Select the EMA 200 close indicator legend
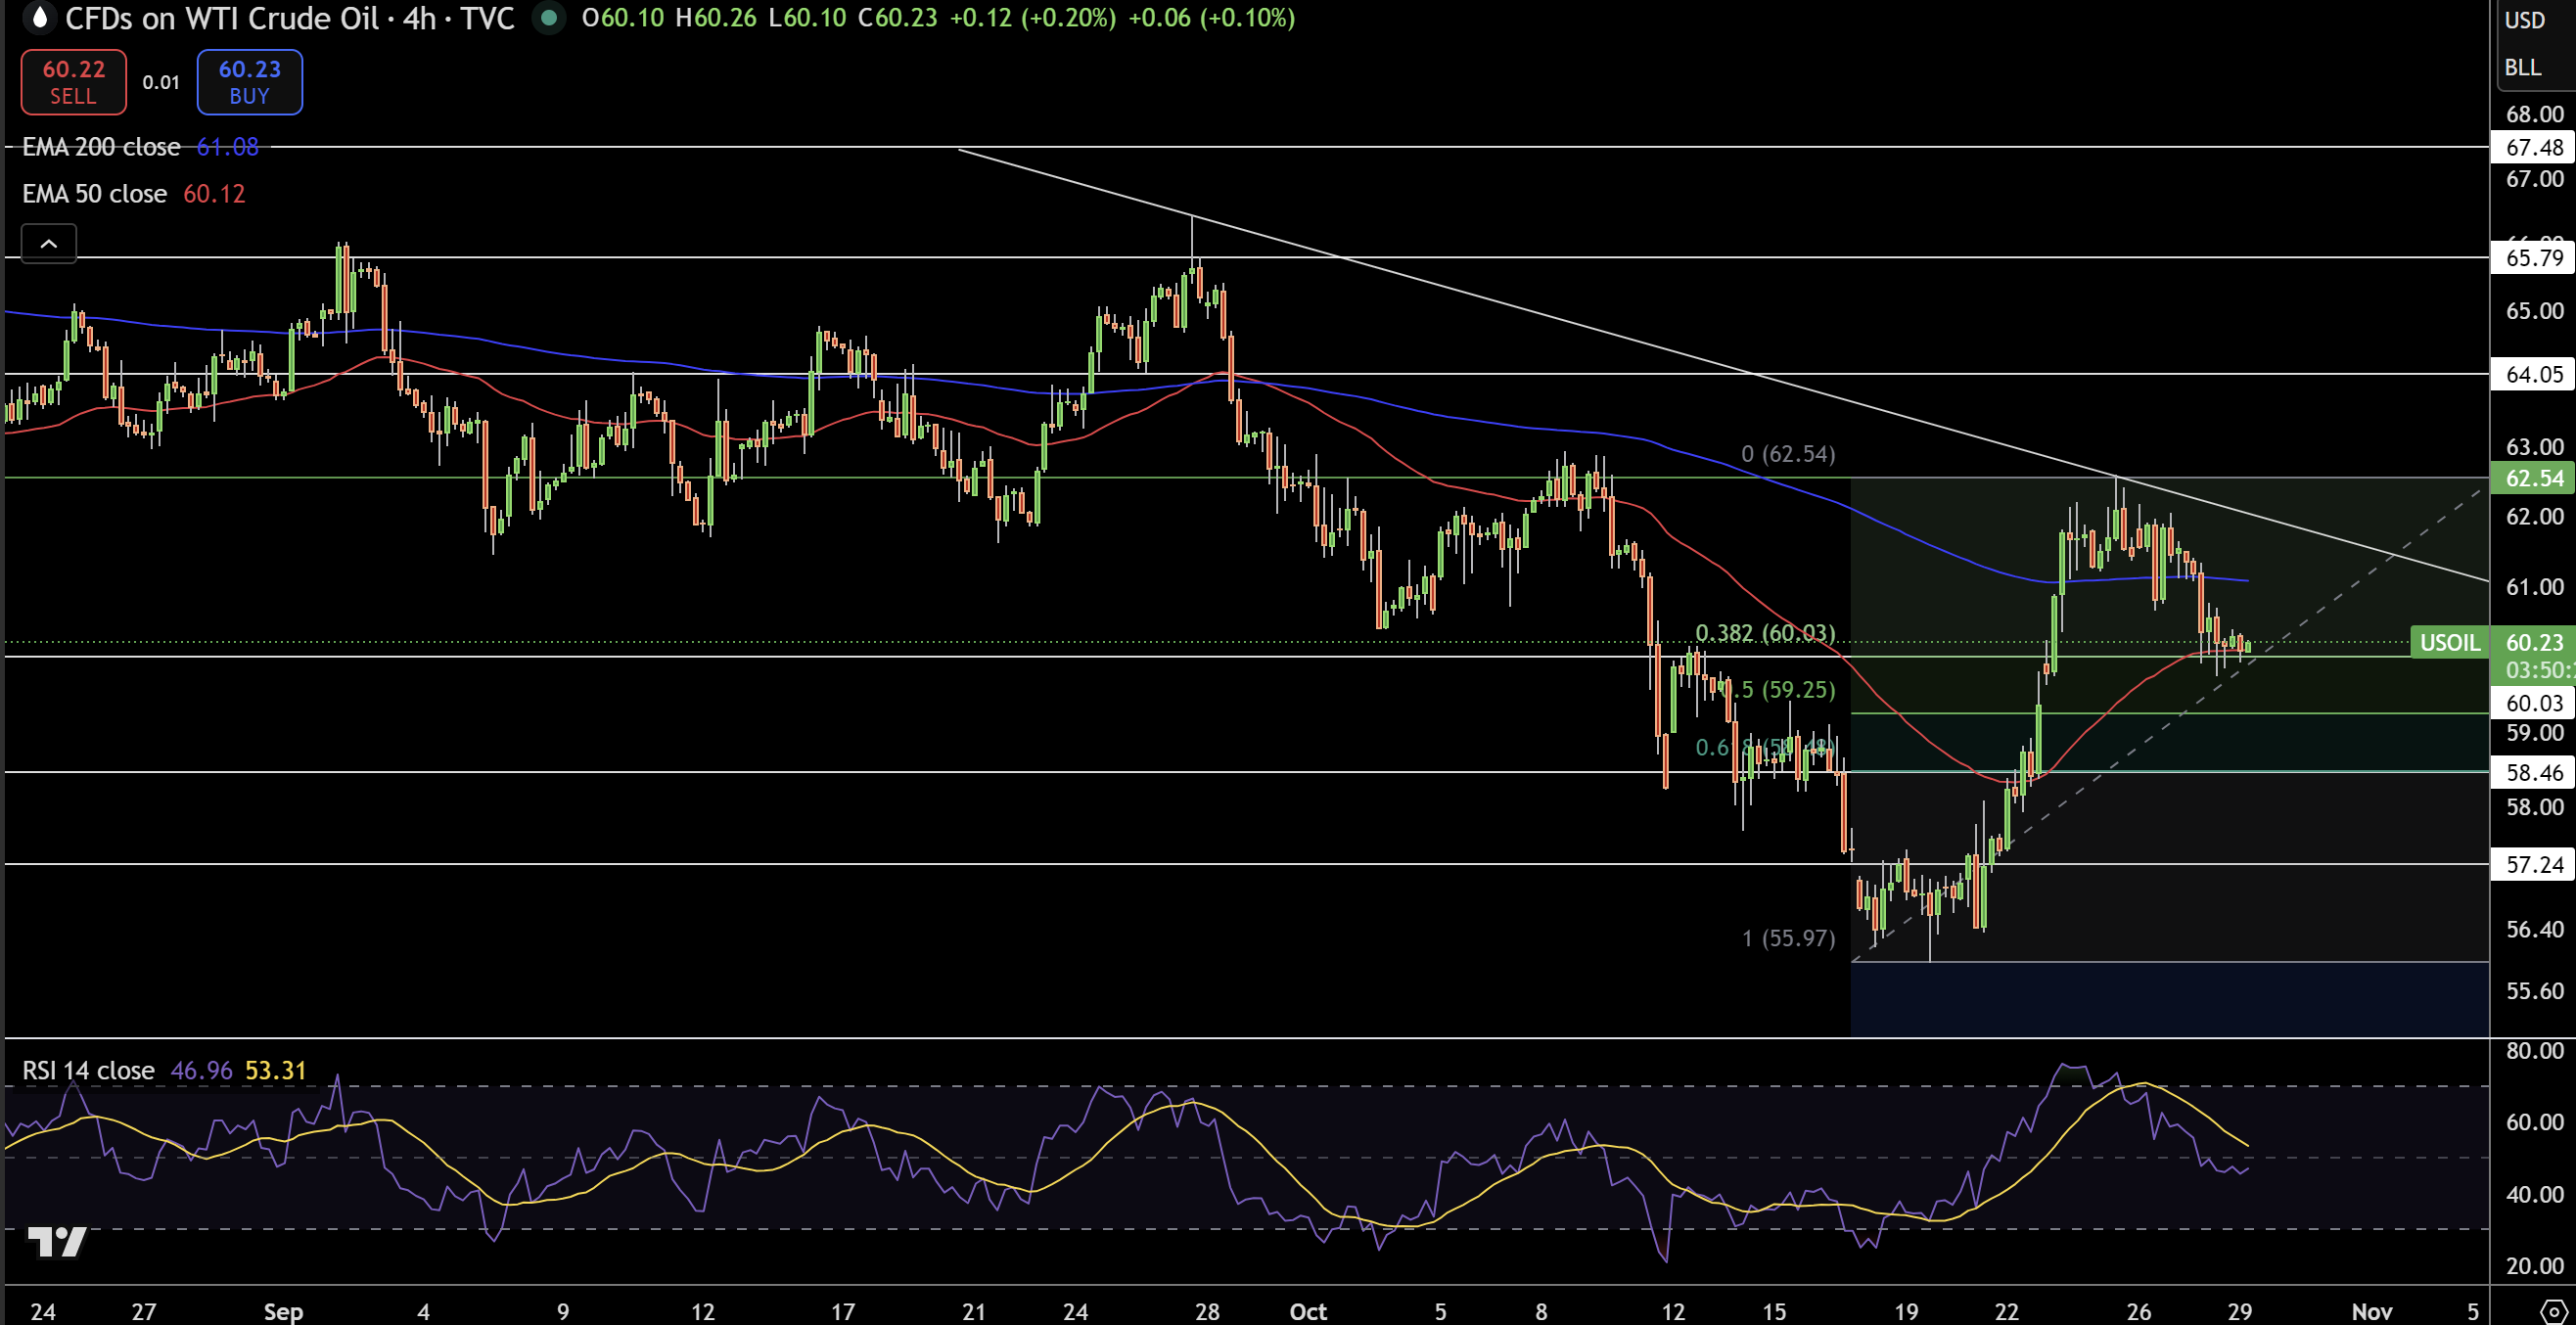Screen dimensions: 2576x1325 pyautogui.click(x=101, y=147)
